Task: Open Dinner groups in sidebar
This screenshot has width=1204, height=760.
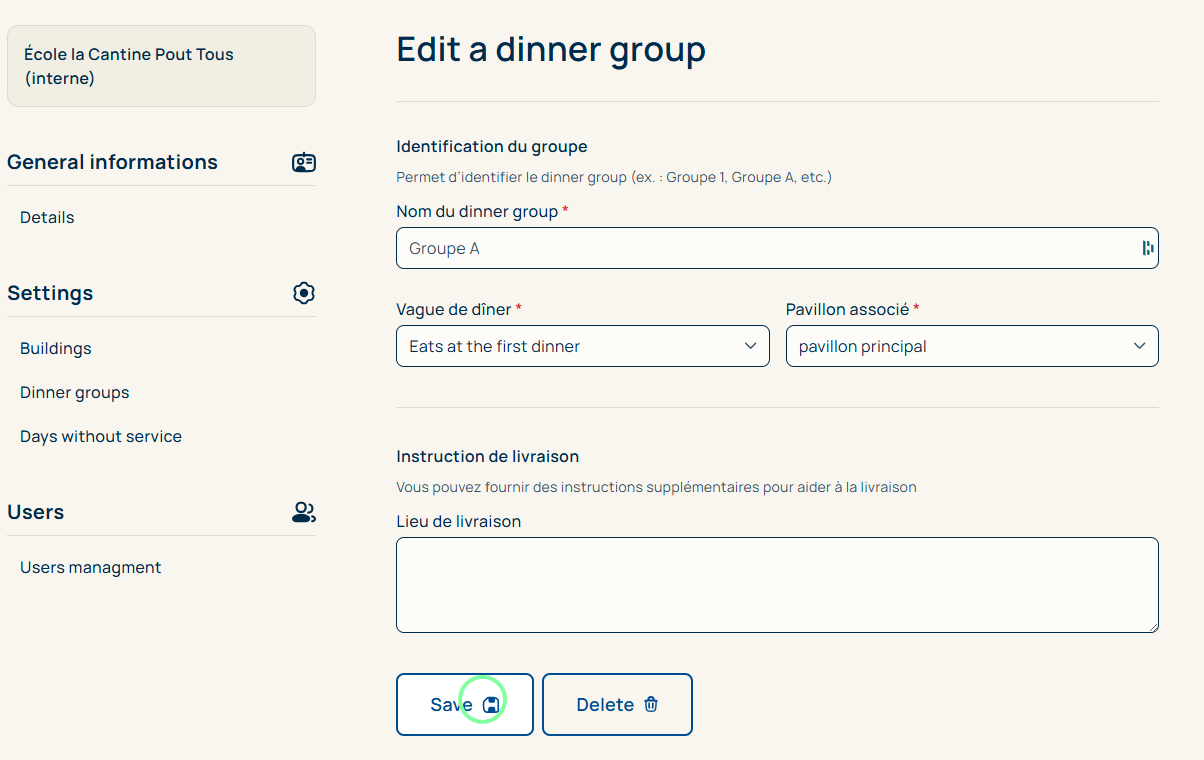Action: click(75, 392)
